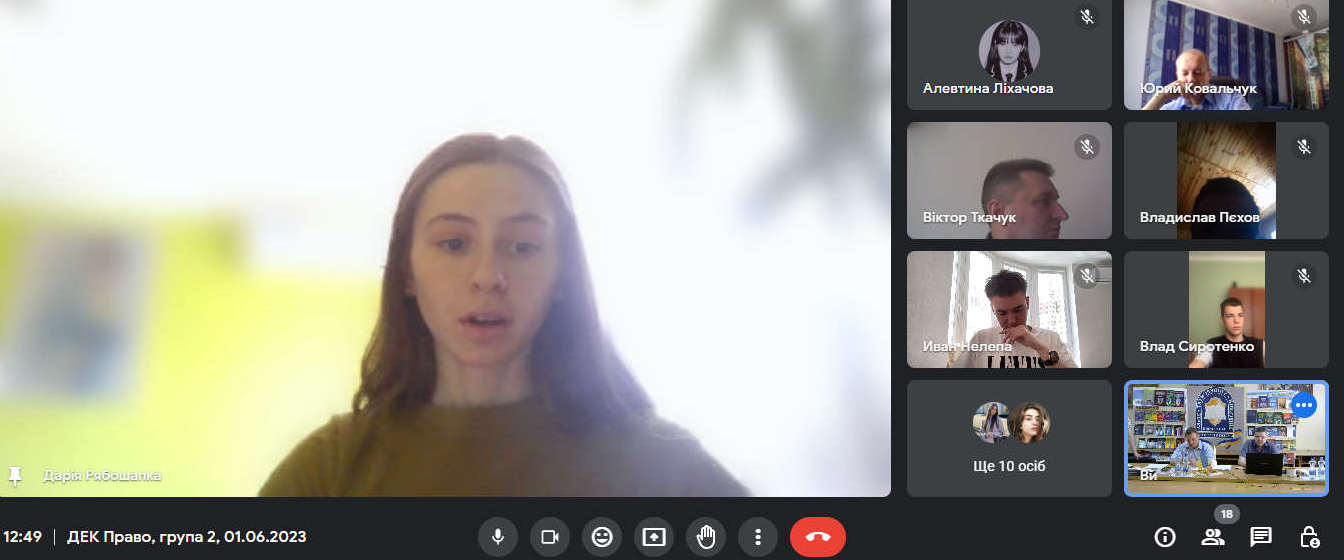Expand the 'Ще 10 осіб' participants tile
Image resolution: width=1344 pixels, height=560 pixels.
tap(1009, 438)
